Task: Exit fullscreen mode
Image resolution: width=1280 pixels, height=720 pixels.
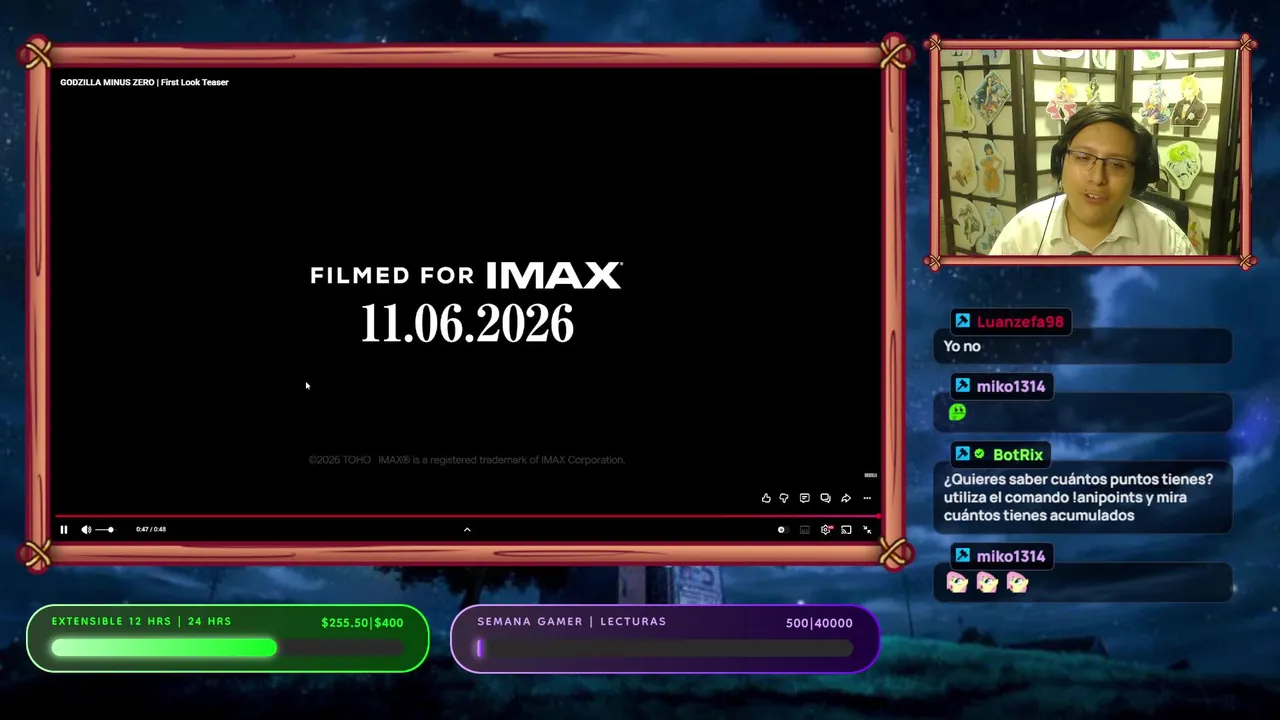Action: coord(867,530)
